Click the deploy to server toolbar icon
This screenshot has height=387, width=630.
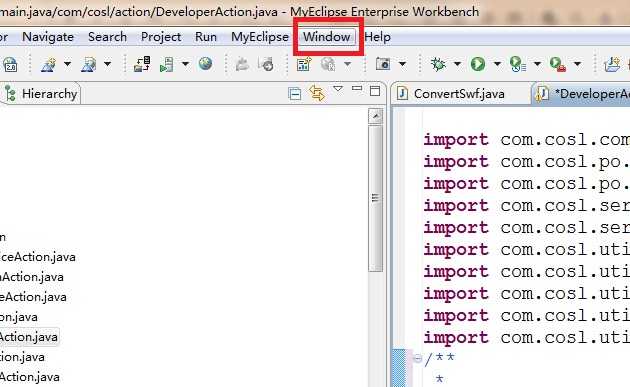point(142,64)
